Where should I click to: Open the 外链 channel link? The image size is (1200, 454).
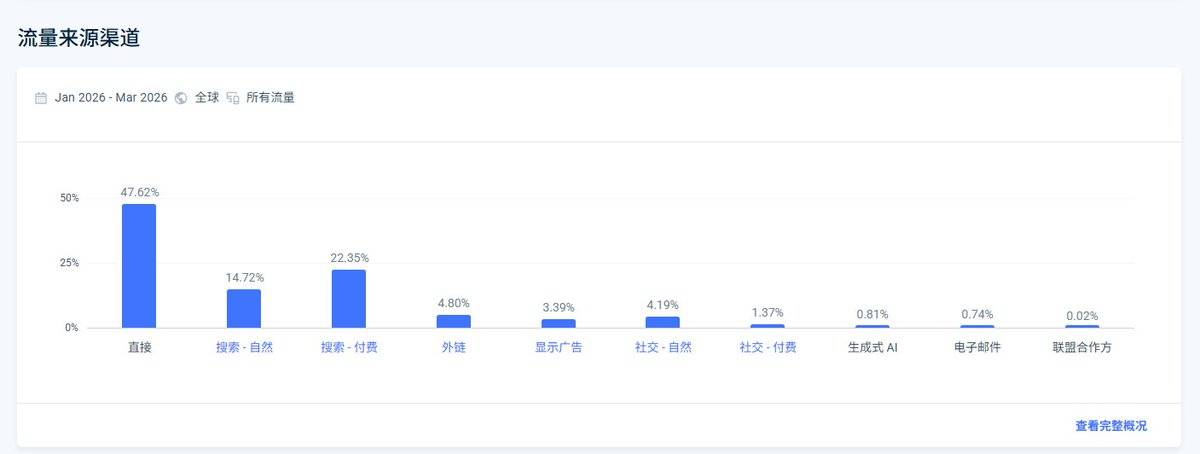coord(454,348)
